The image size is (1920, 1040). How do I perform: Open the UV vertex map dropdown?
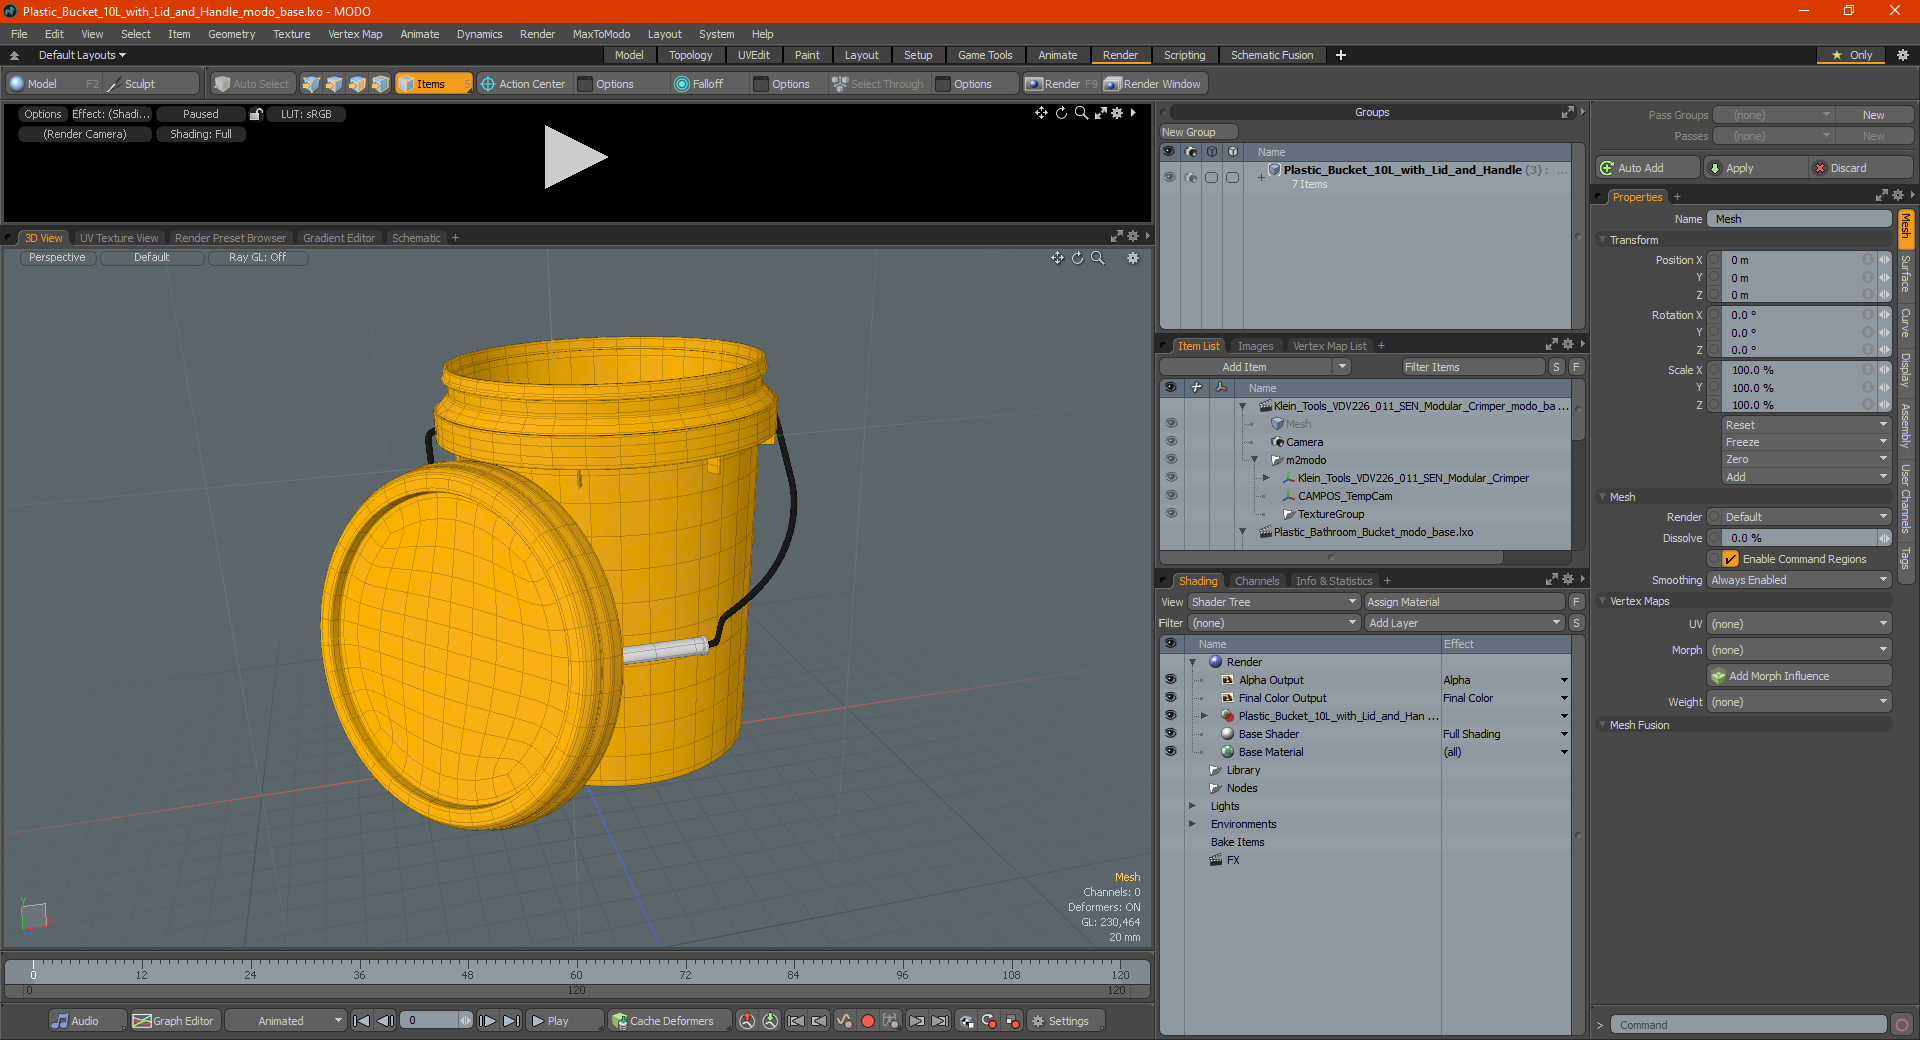pos(1799,624)
